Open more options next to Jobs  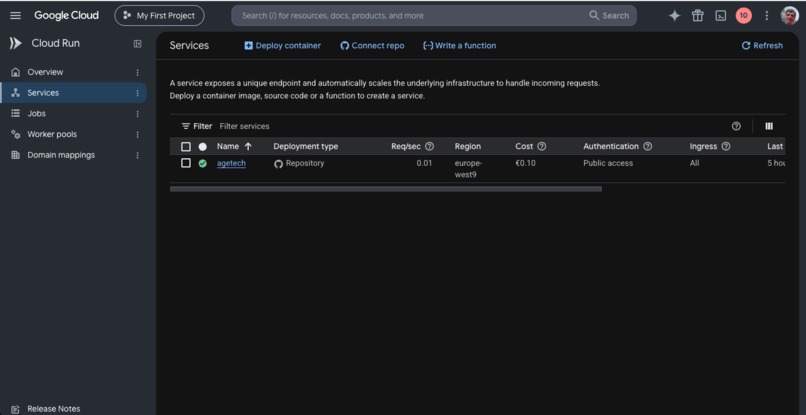click(x=137, y=114)
